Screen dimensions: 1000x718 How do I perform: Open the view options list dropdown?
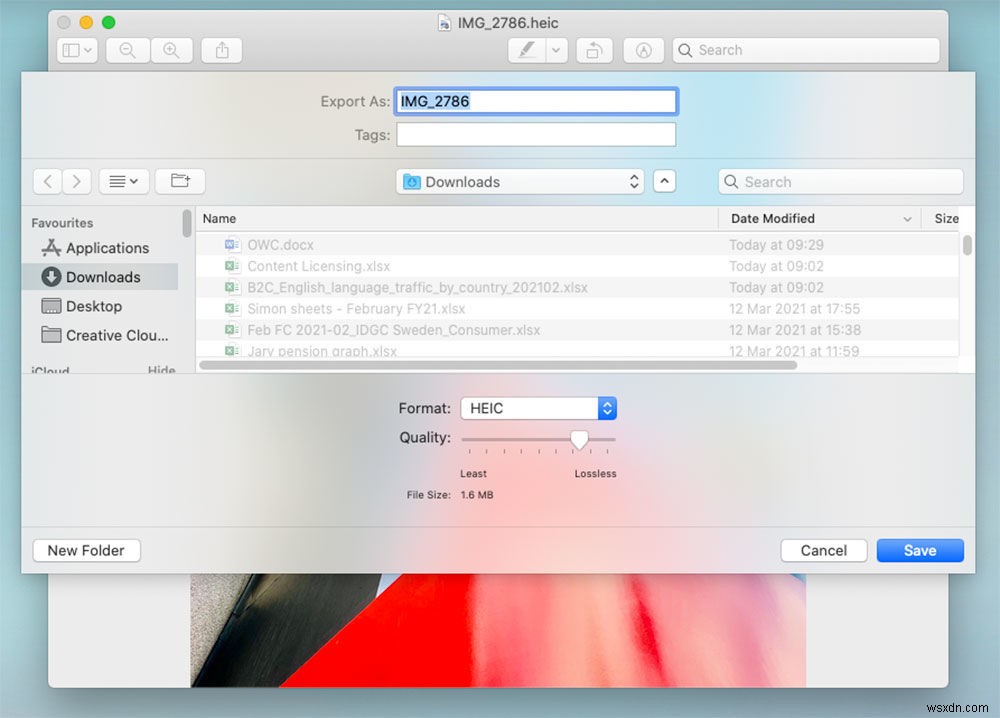tap(124, 181)
